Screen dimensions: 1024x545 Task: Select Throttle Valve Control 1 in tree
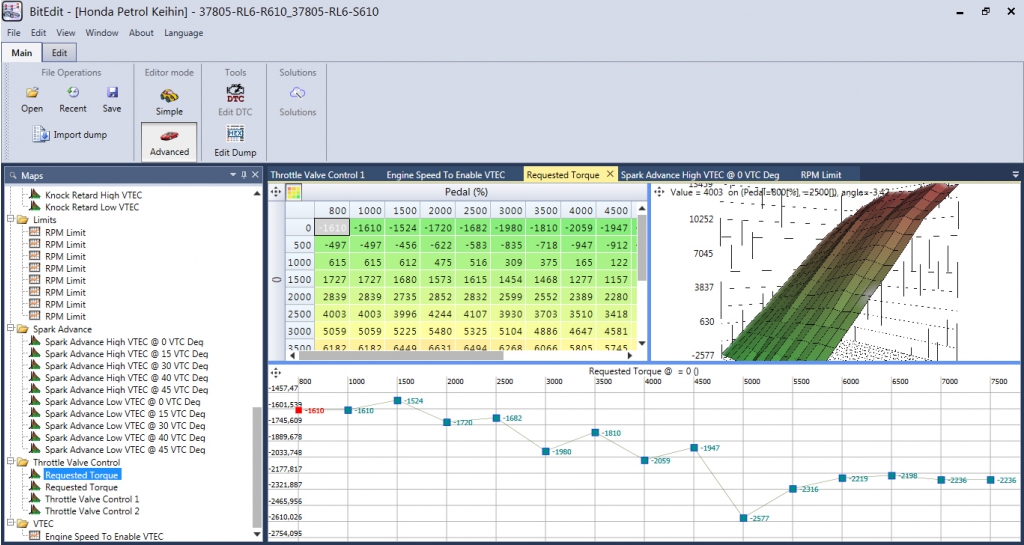click(92, 499)
